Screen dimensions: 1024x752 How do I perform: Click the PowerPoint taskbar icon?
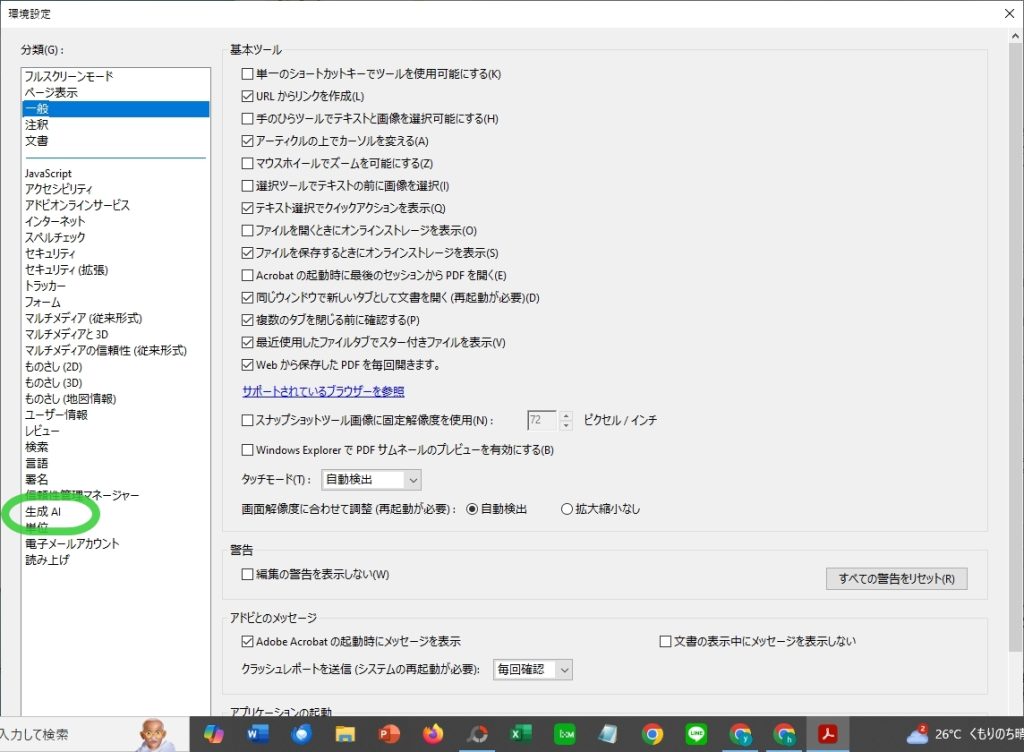(388, 735)
